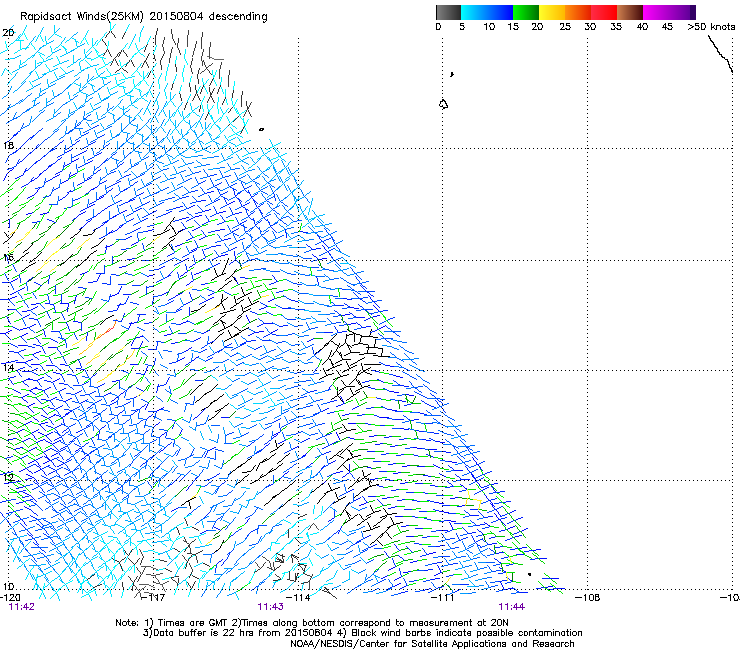Click the green 15-20 knots legend swatch
The height and width of the screenshot is (650, 740).
526,12
